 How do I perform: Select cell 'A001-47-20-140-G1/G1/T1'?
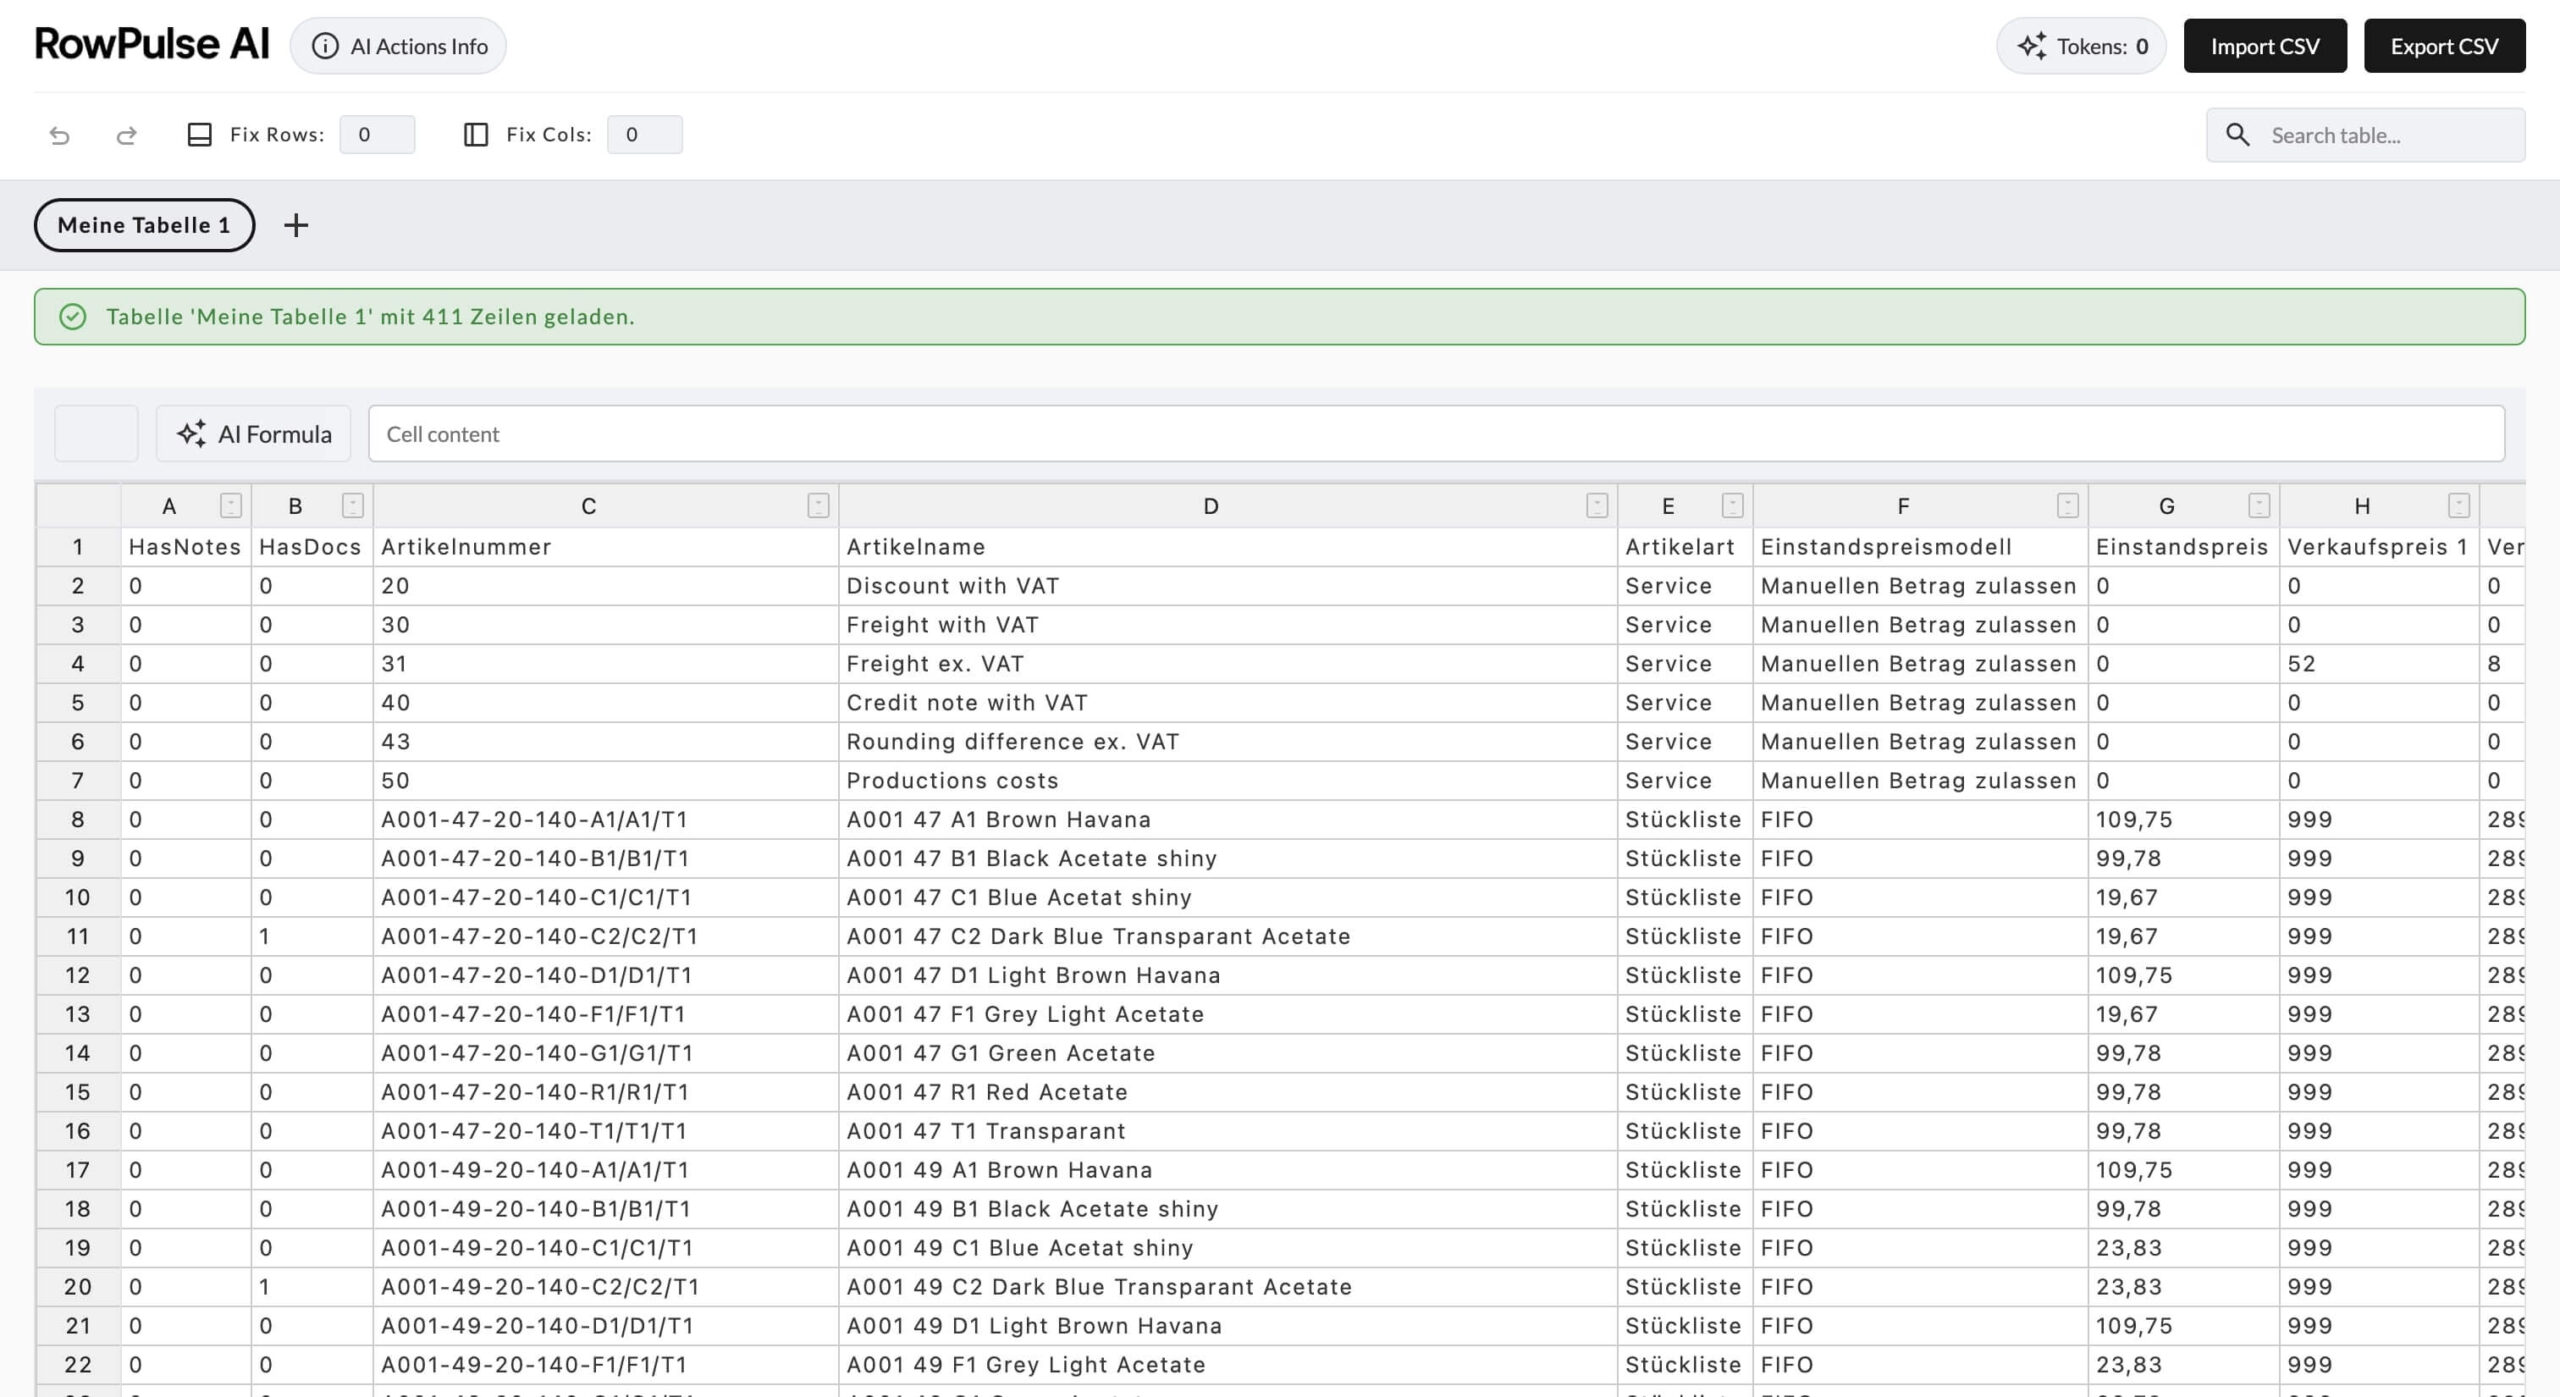coord(606,1054)
